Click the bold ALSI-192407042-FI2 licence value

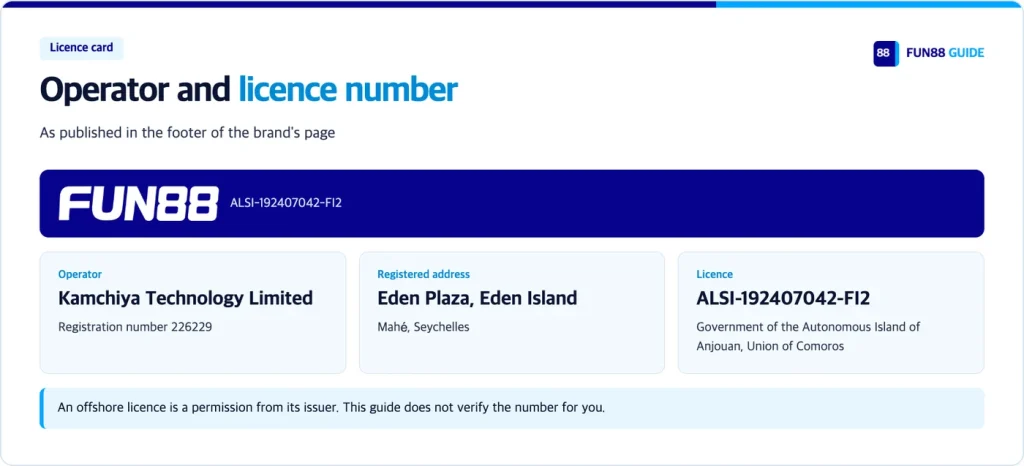pyautogui.click(x=783, y=298)
